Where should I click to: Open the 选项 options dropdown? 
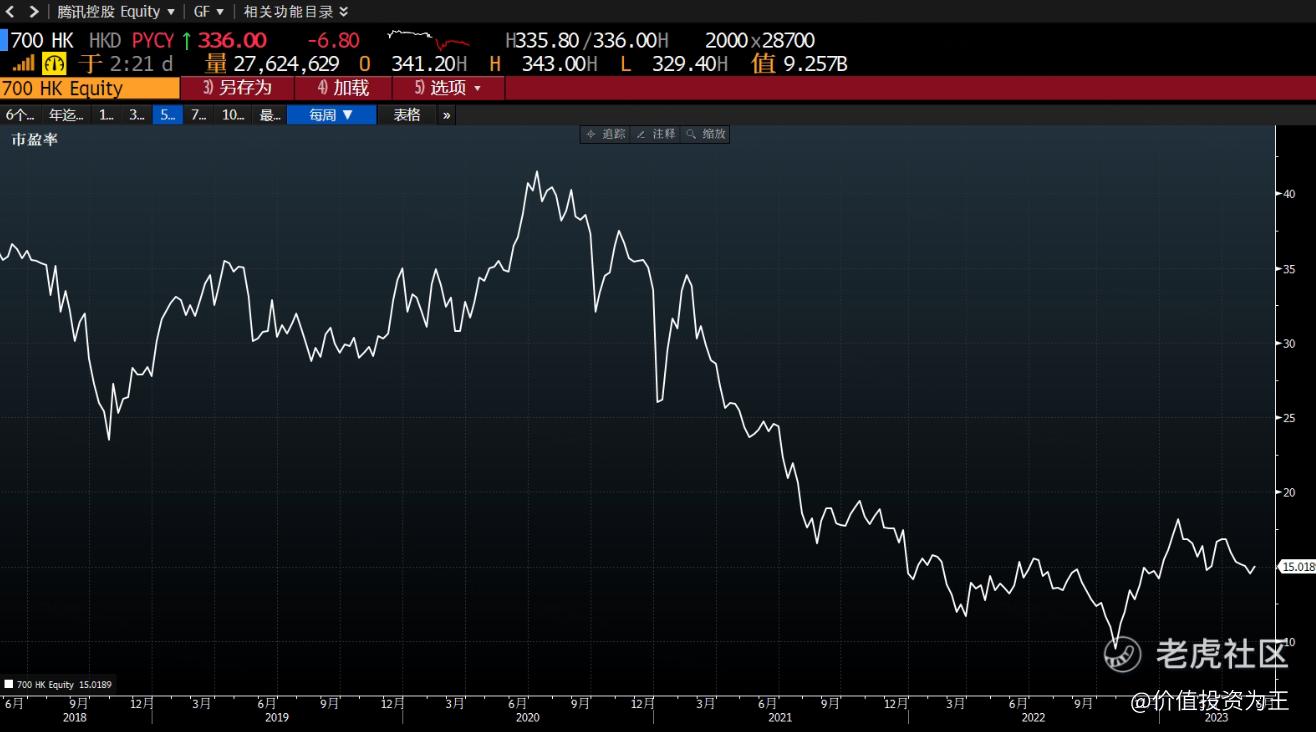click(448, 88)
